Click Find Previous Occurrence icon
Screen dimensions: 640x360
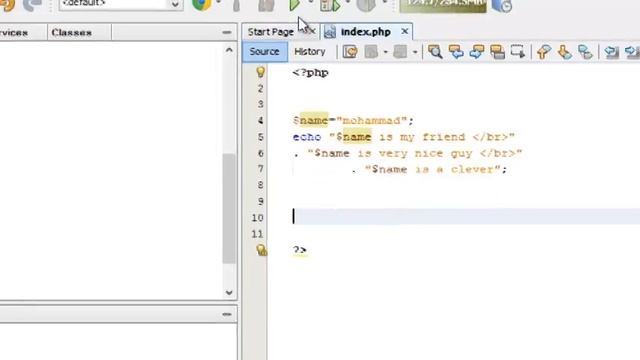click(x=456, y=52)
